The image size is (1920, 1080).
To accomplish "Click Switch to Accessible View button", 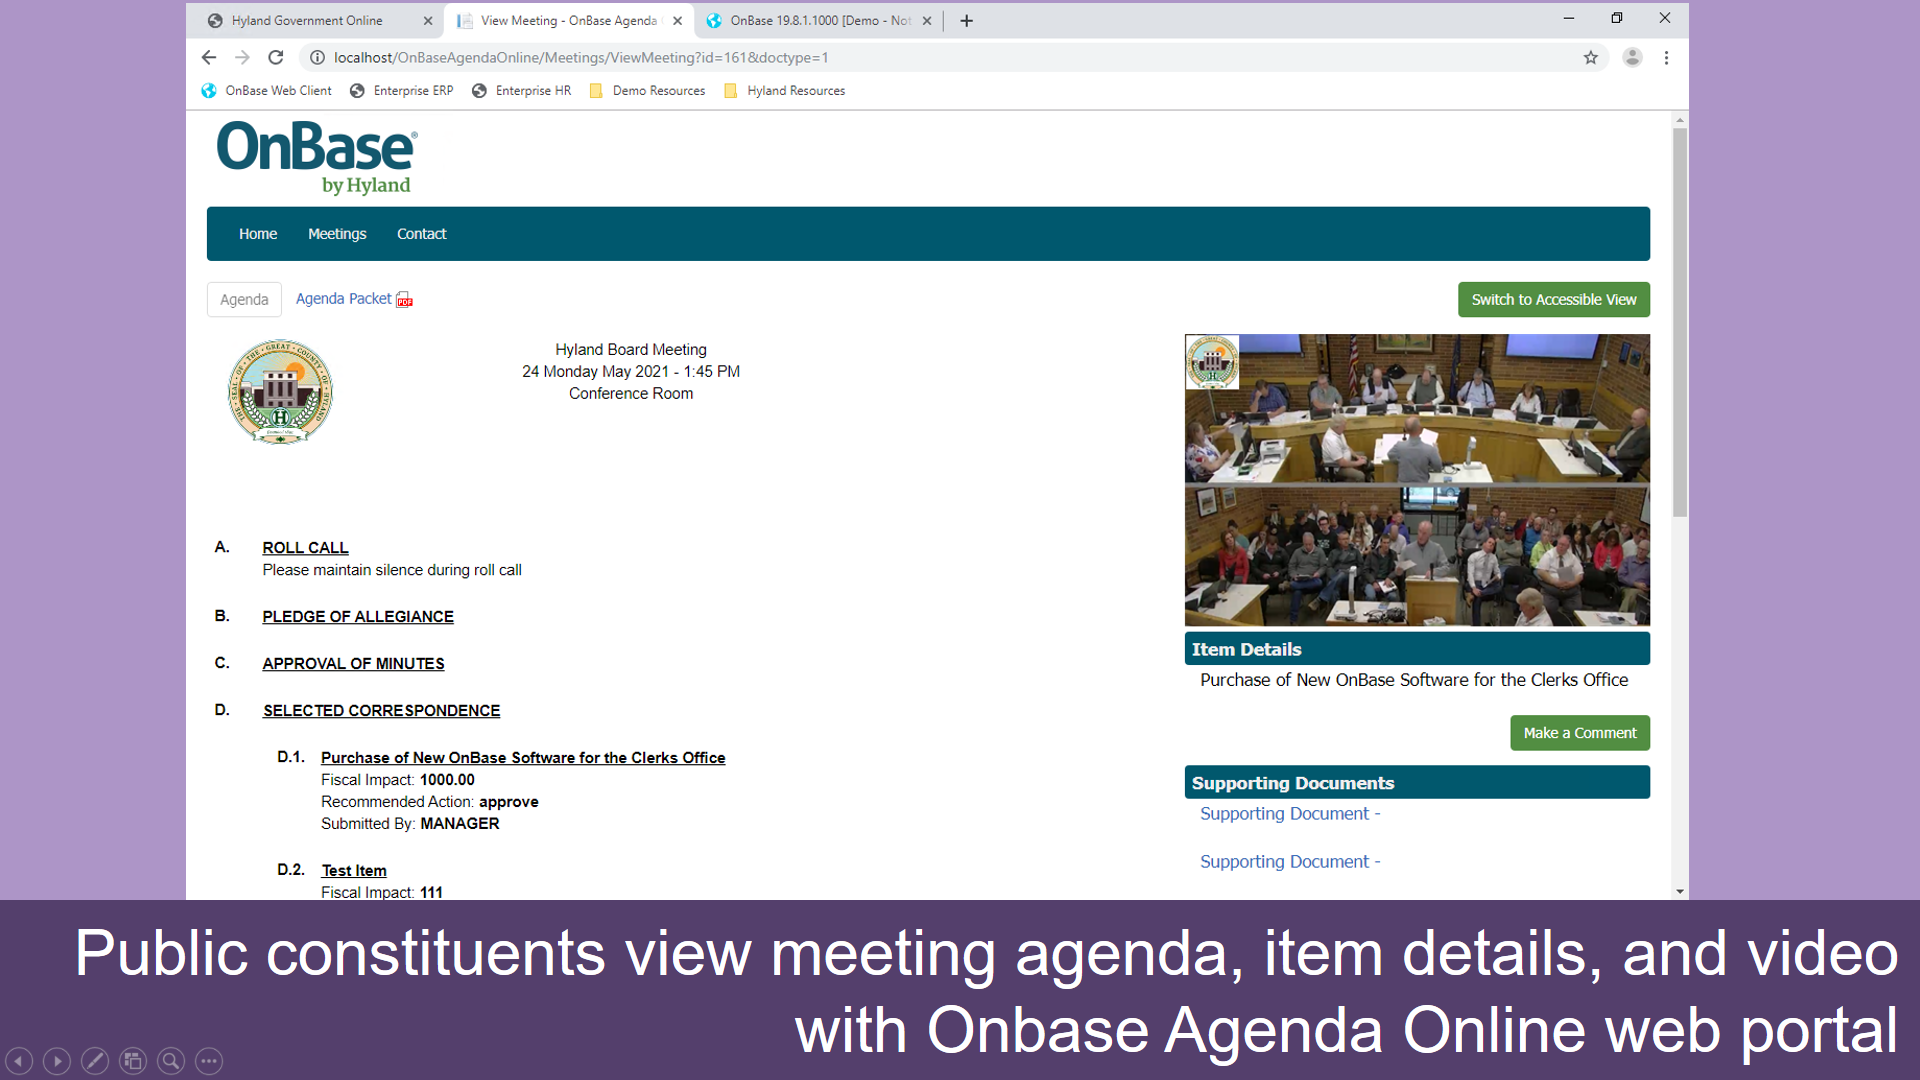I will [x=1554, y=300].
